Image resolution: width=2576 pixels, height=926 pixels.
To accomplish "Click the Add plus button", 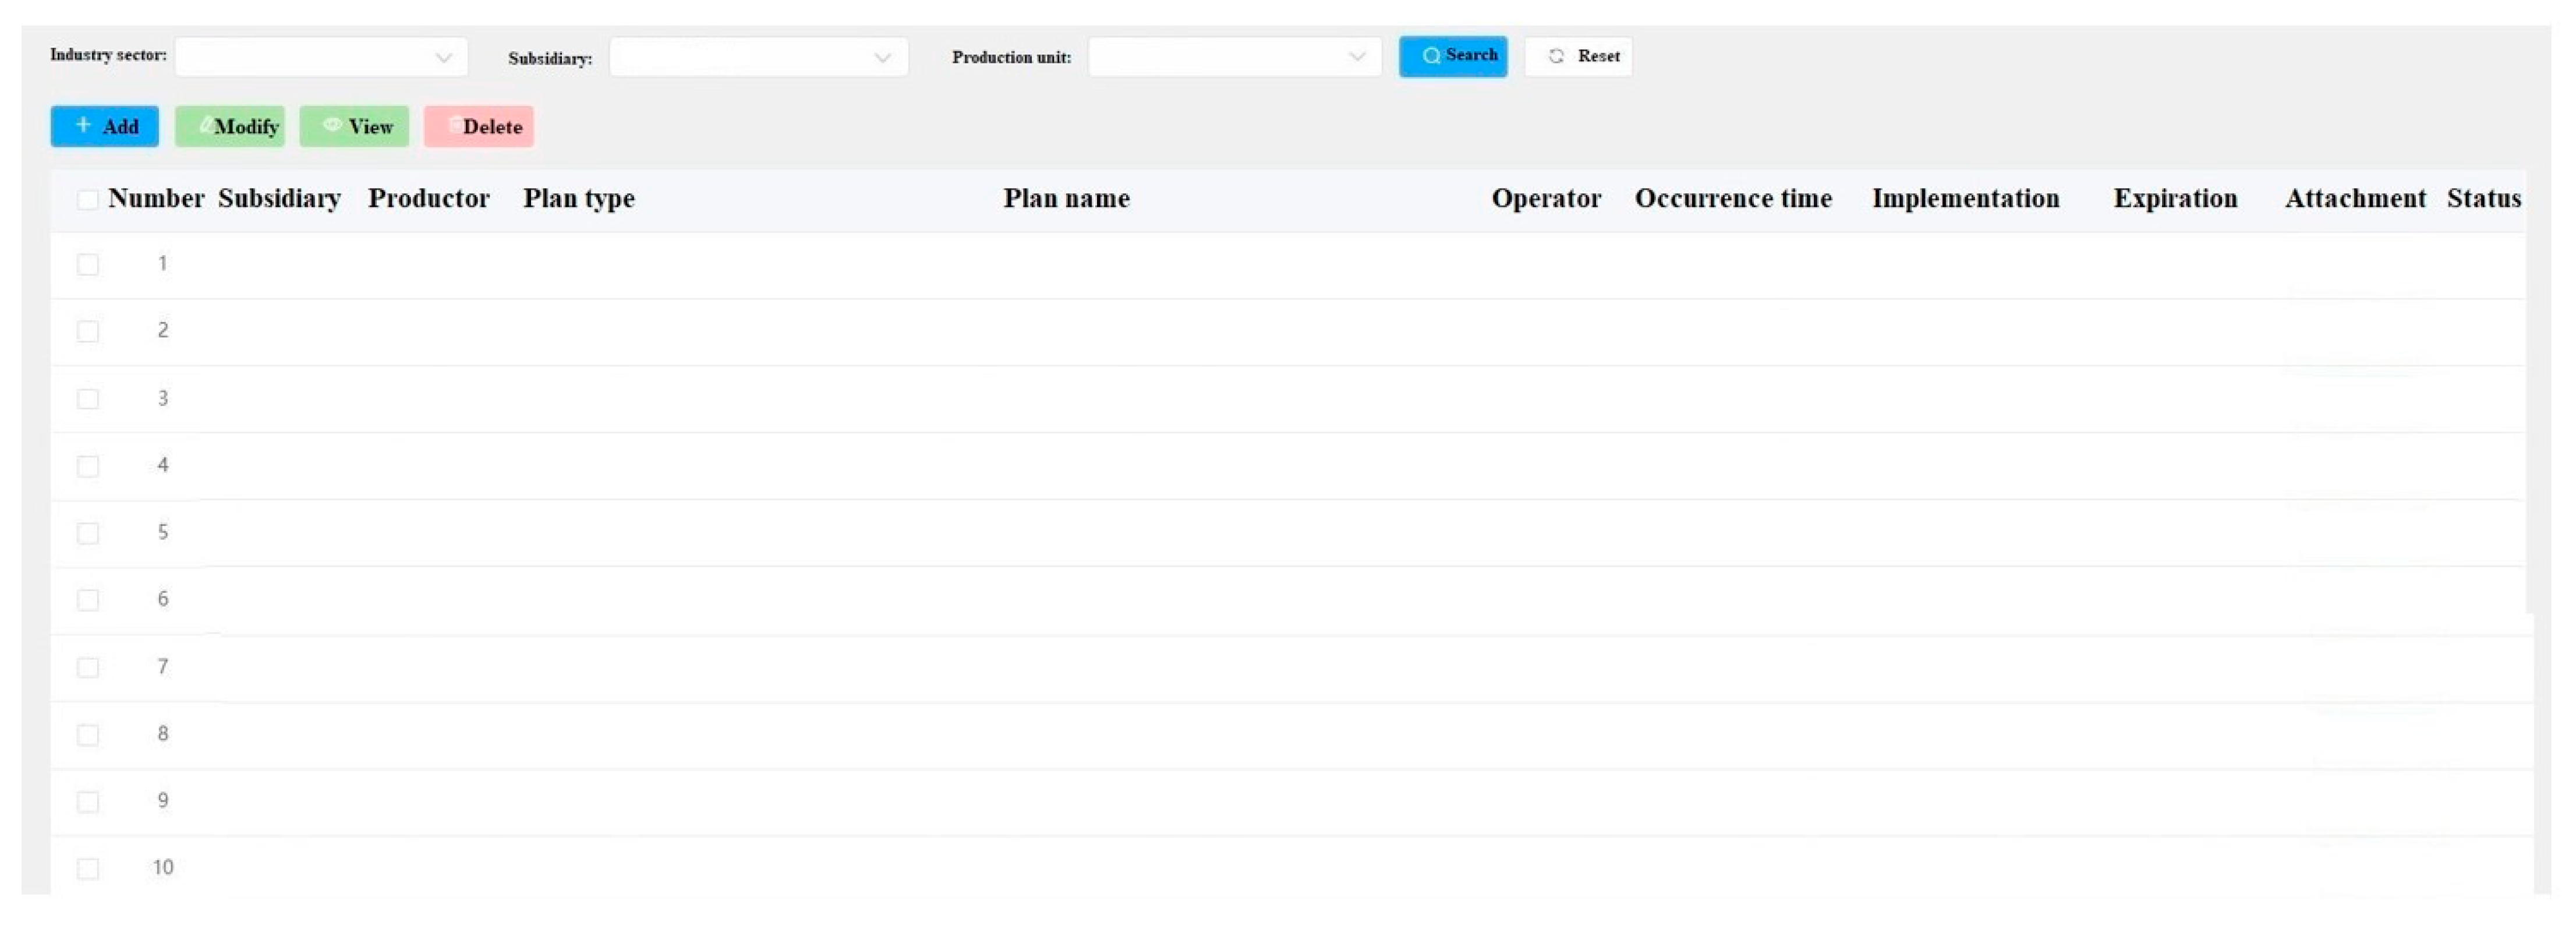I will (x=104, y=126).
